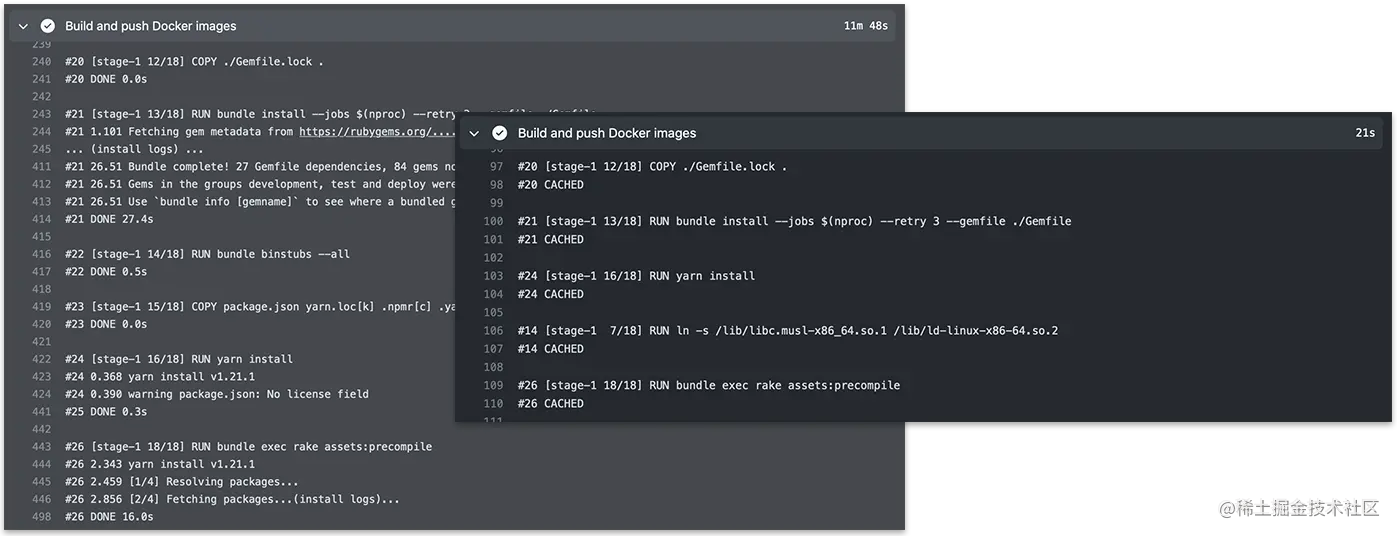Click the success check icon in the 11m 48s log panel
The width and height of the screenshot is (1397, 536).
[x=47, y=26]
